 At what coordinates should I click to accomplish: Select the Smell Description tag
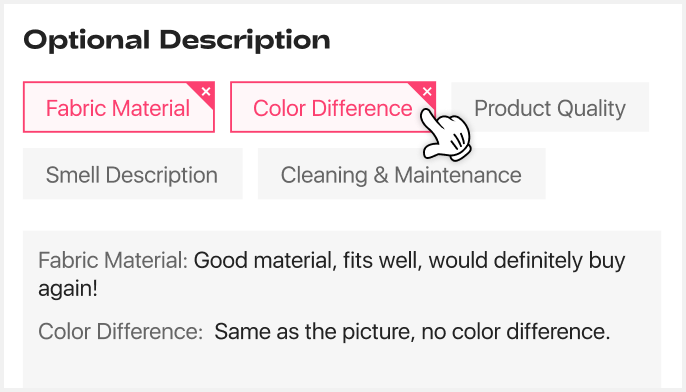[x=133, y=174]
